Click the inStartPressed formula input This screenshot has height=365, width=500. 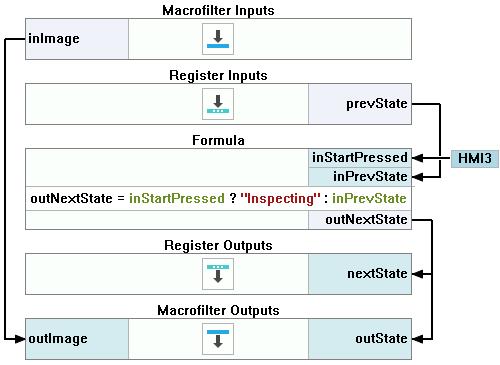tap(360, 158)
